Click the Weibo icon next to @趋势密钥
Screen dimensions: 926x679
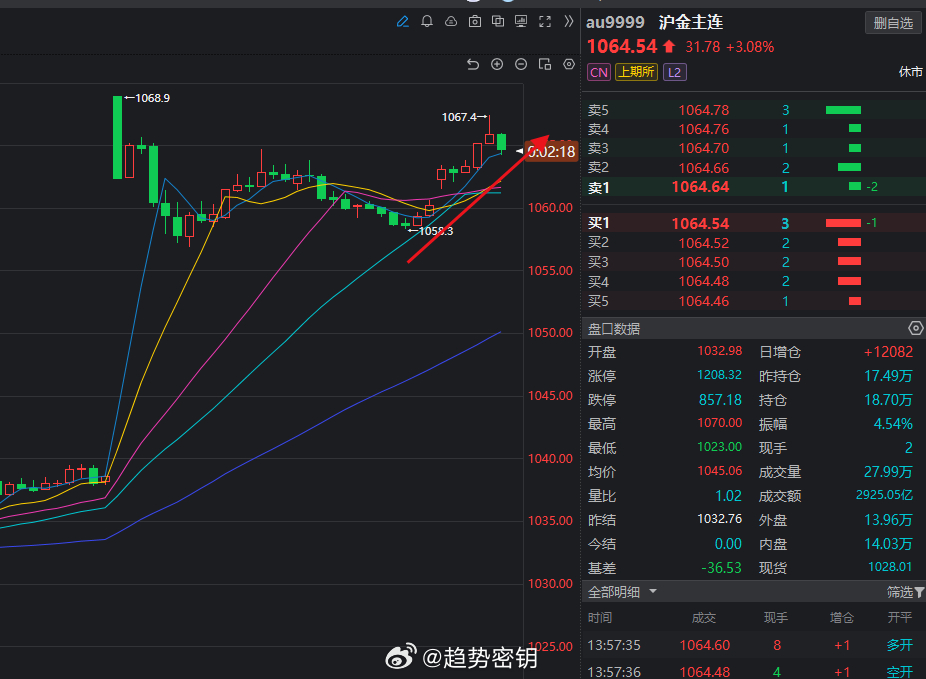(x=401, y=657)
